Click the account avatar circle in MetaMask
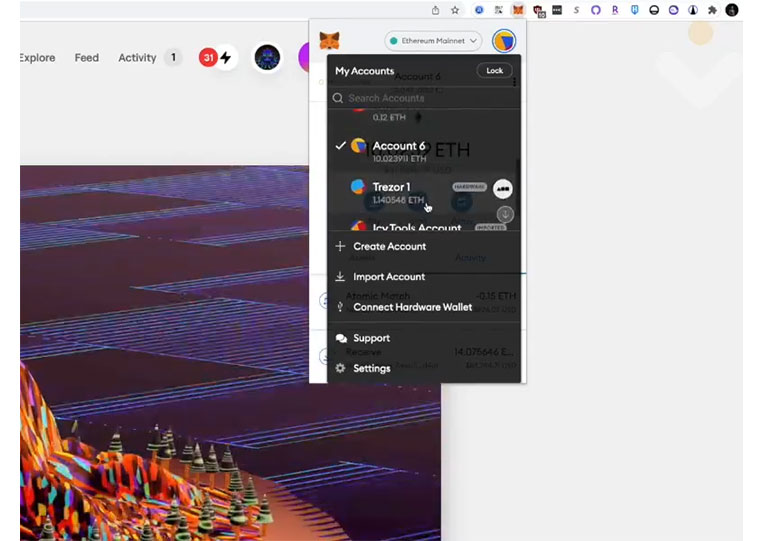Image resolution: width=763 pixels, height=541 pixels. click(504, 41)
